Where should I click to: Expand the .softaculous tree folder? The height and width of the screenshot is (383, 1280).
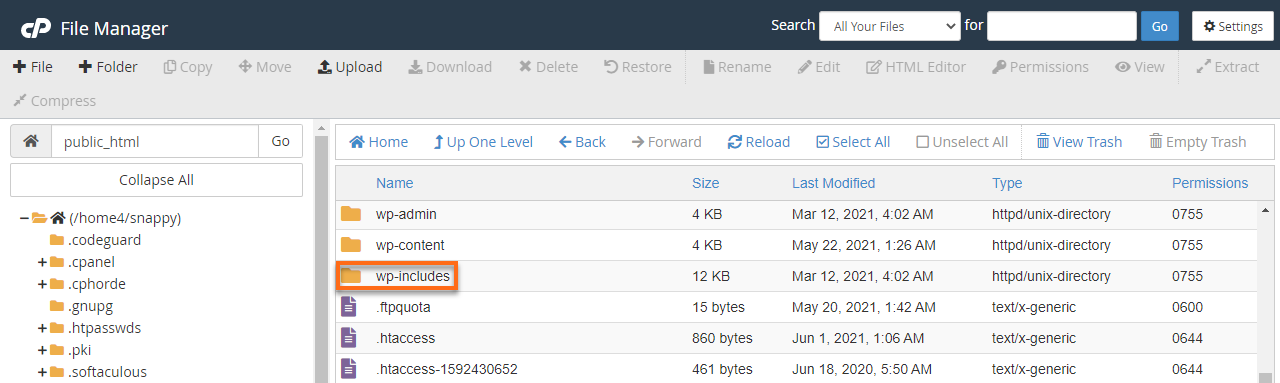(42, 372)
